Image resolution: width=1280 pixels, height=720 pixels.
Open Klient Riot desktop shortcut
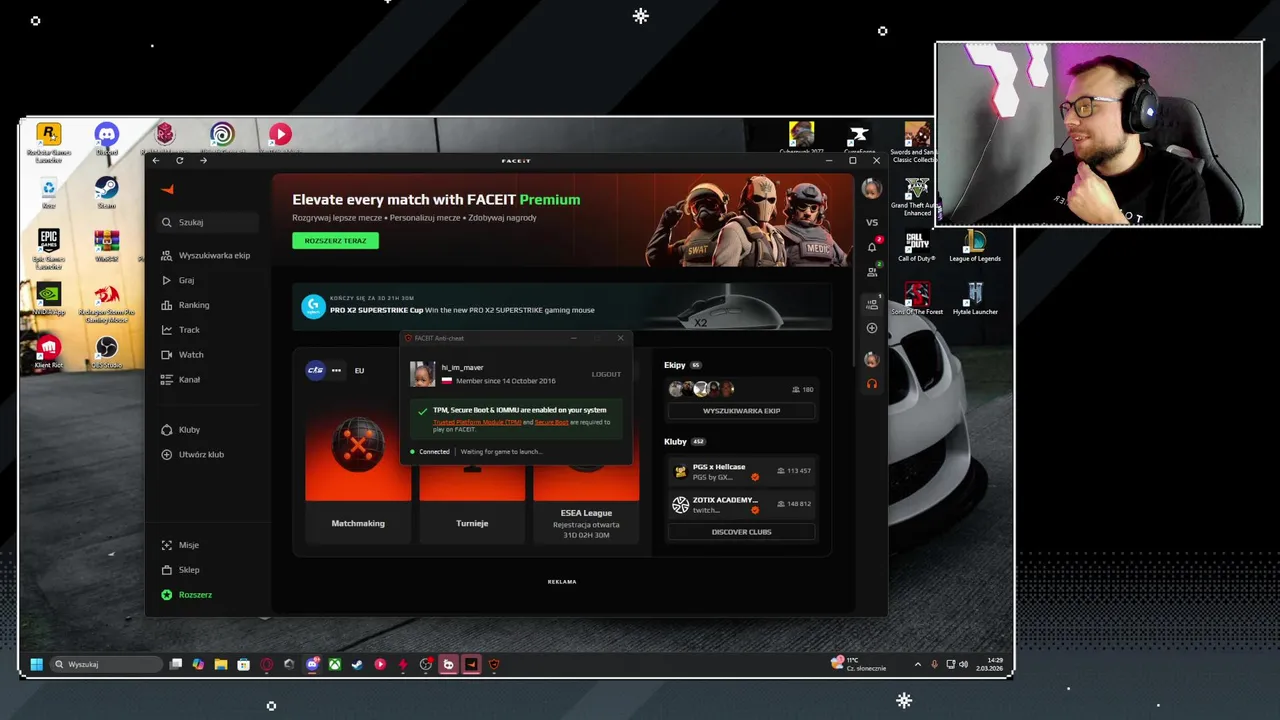[48, 352]
